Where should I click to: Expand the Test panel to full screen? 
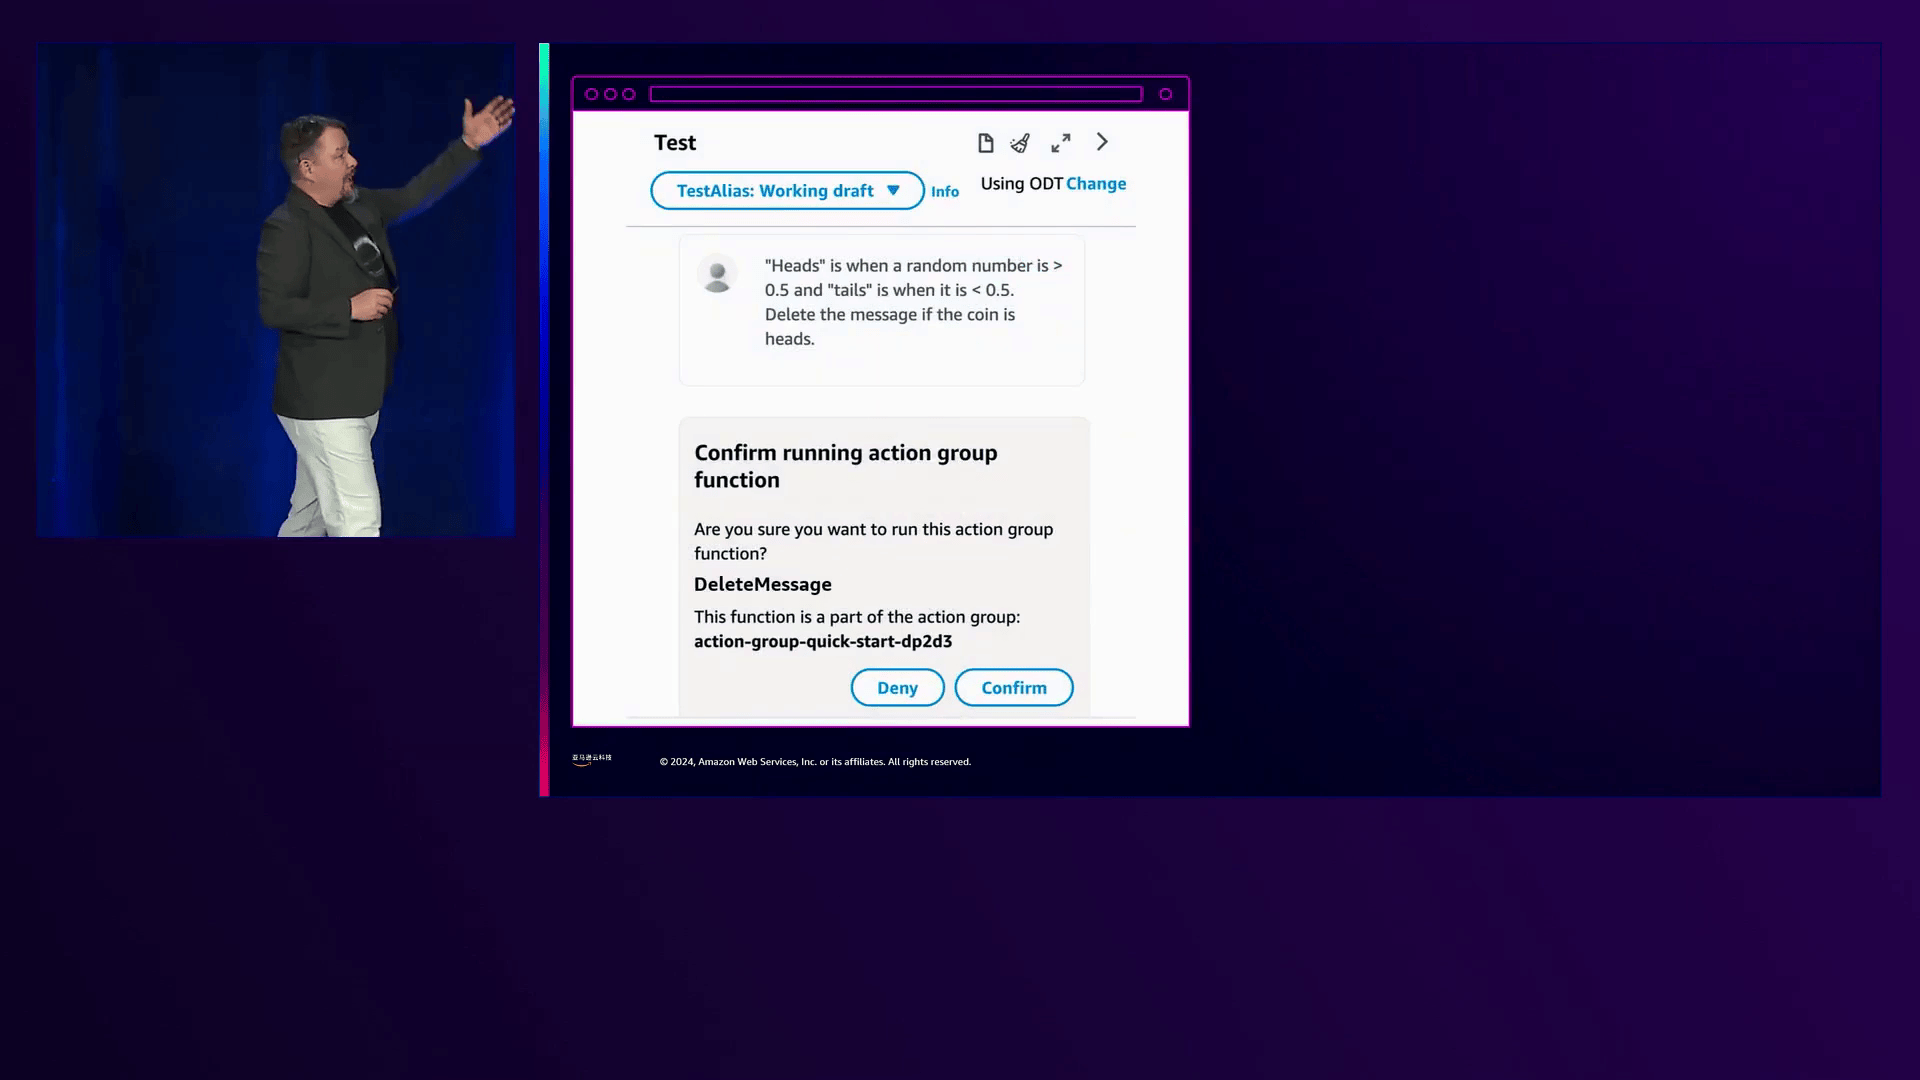tap(1061, 143)
